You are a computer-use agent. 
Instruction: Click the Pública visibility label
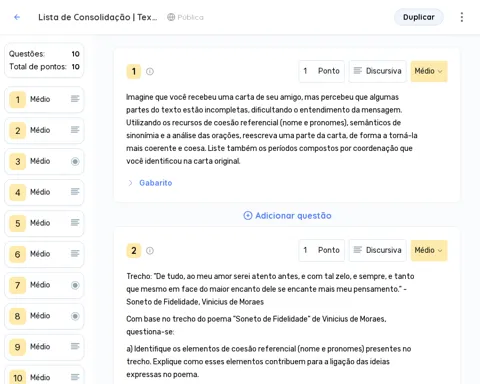pyautogui.click(x=190, y=17)
